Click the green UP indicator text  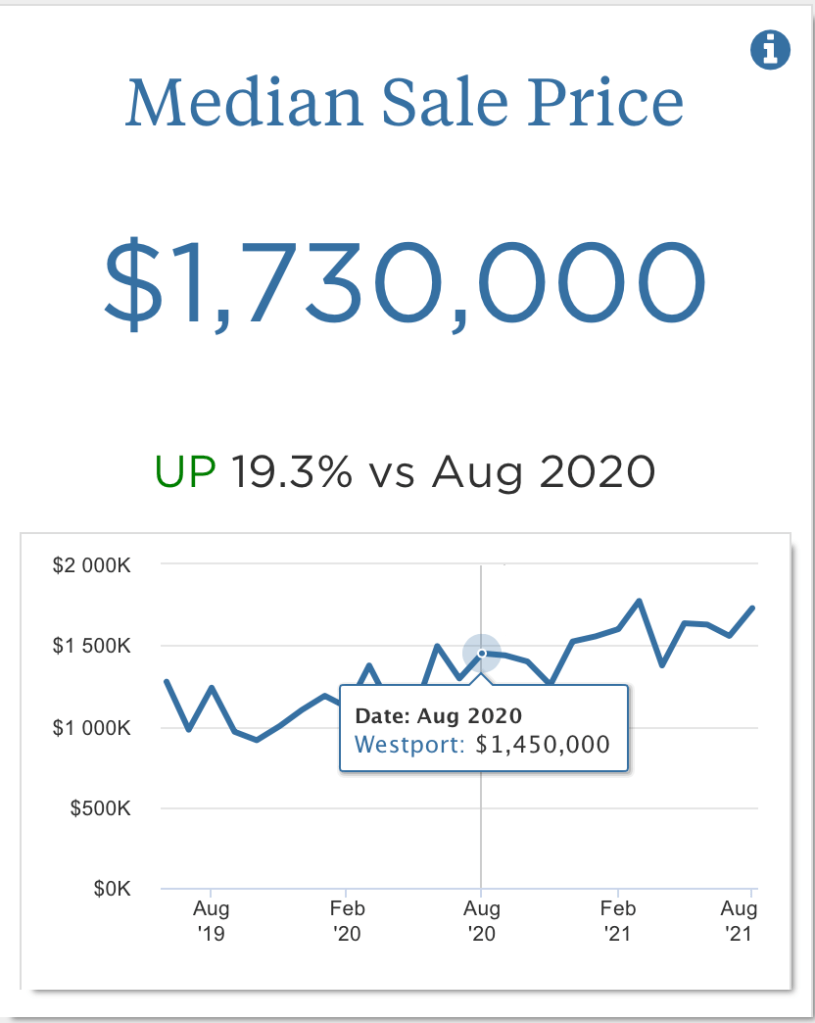click(x=185, y=470)
